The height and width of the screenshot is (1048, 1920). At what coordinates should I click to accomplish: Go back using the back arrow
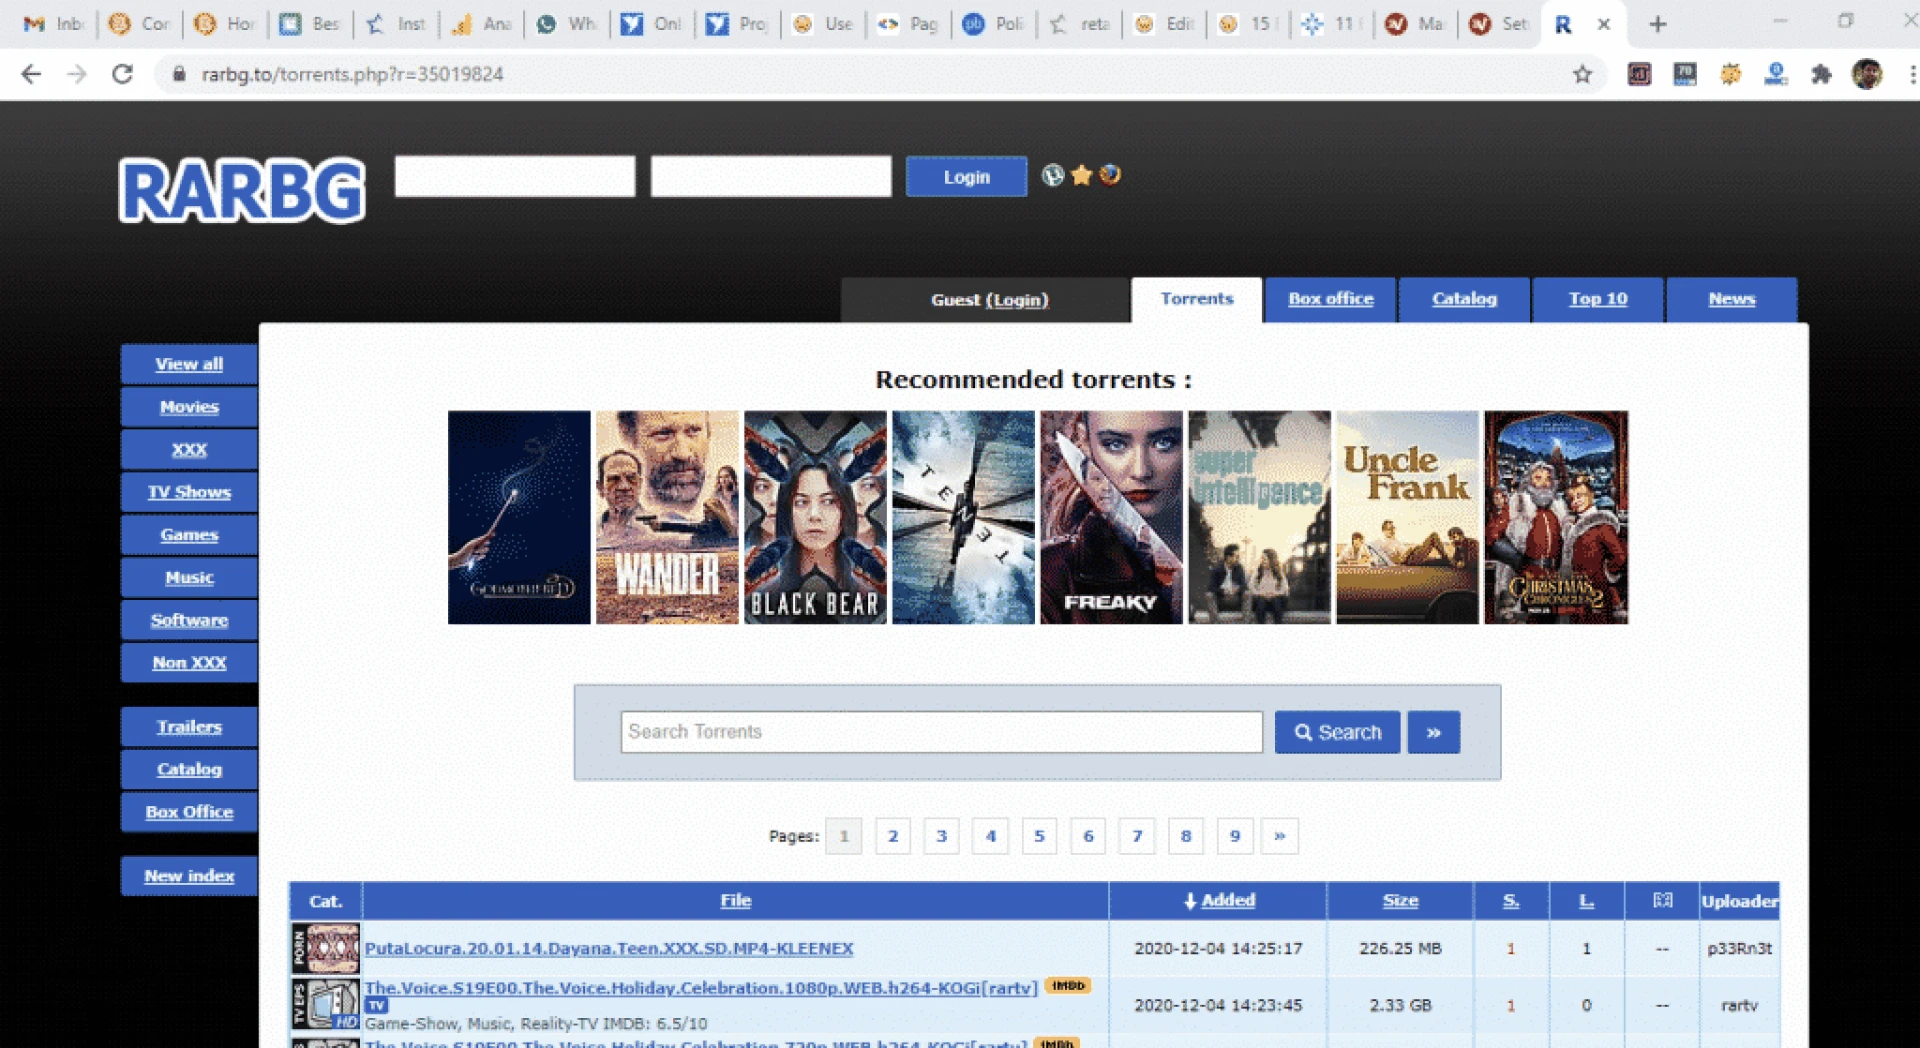coord(30,74)
